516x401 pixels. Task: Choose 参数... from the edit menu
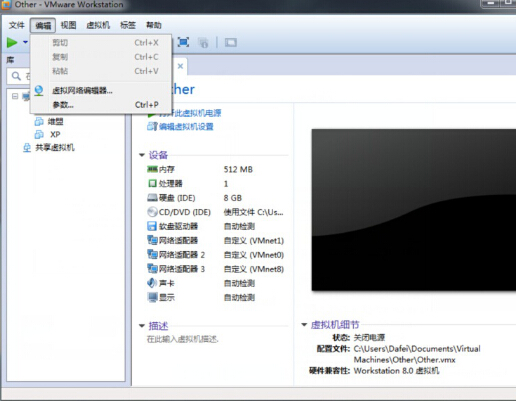[x=101, y=105]
